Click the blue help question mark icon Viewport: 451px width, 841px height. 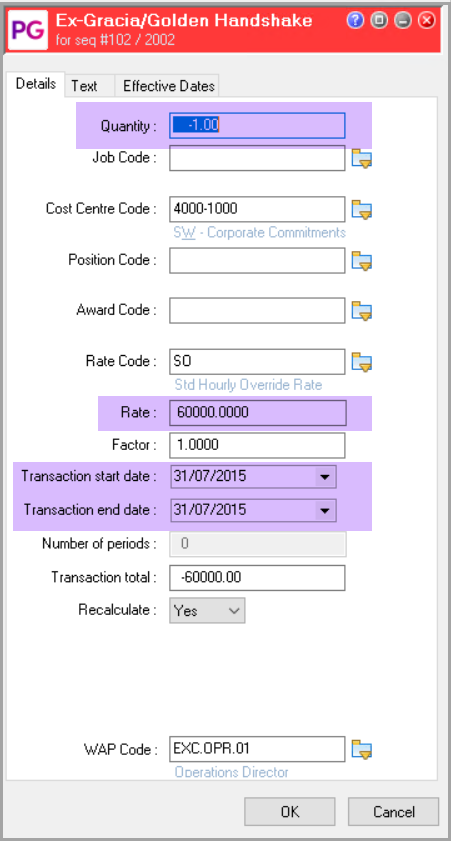(x=356, y=21)
